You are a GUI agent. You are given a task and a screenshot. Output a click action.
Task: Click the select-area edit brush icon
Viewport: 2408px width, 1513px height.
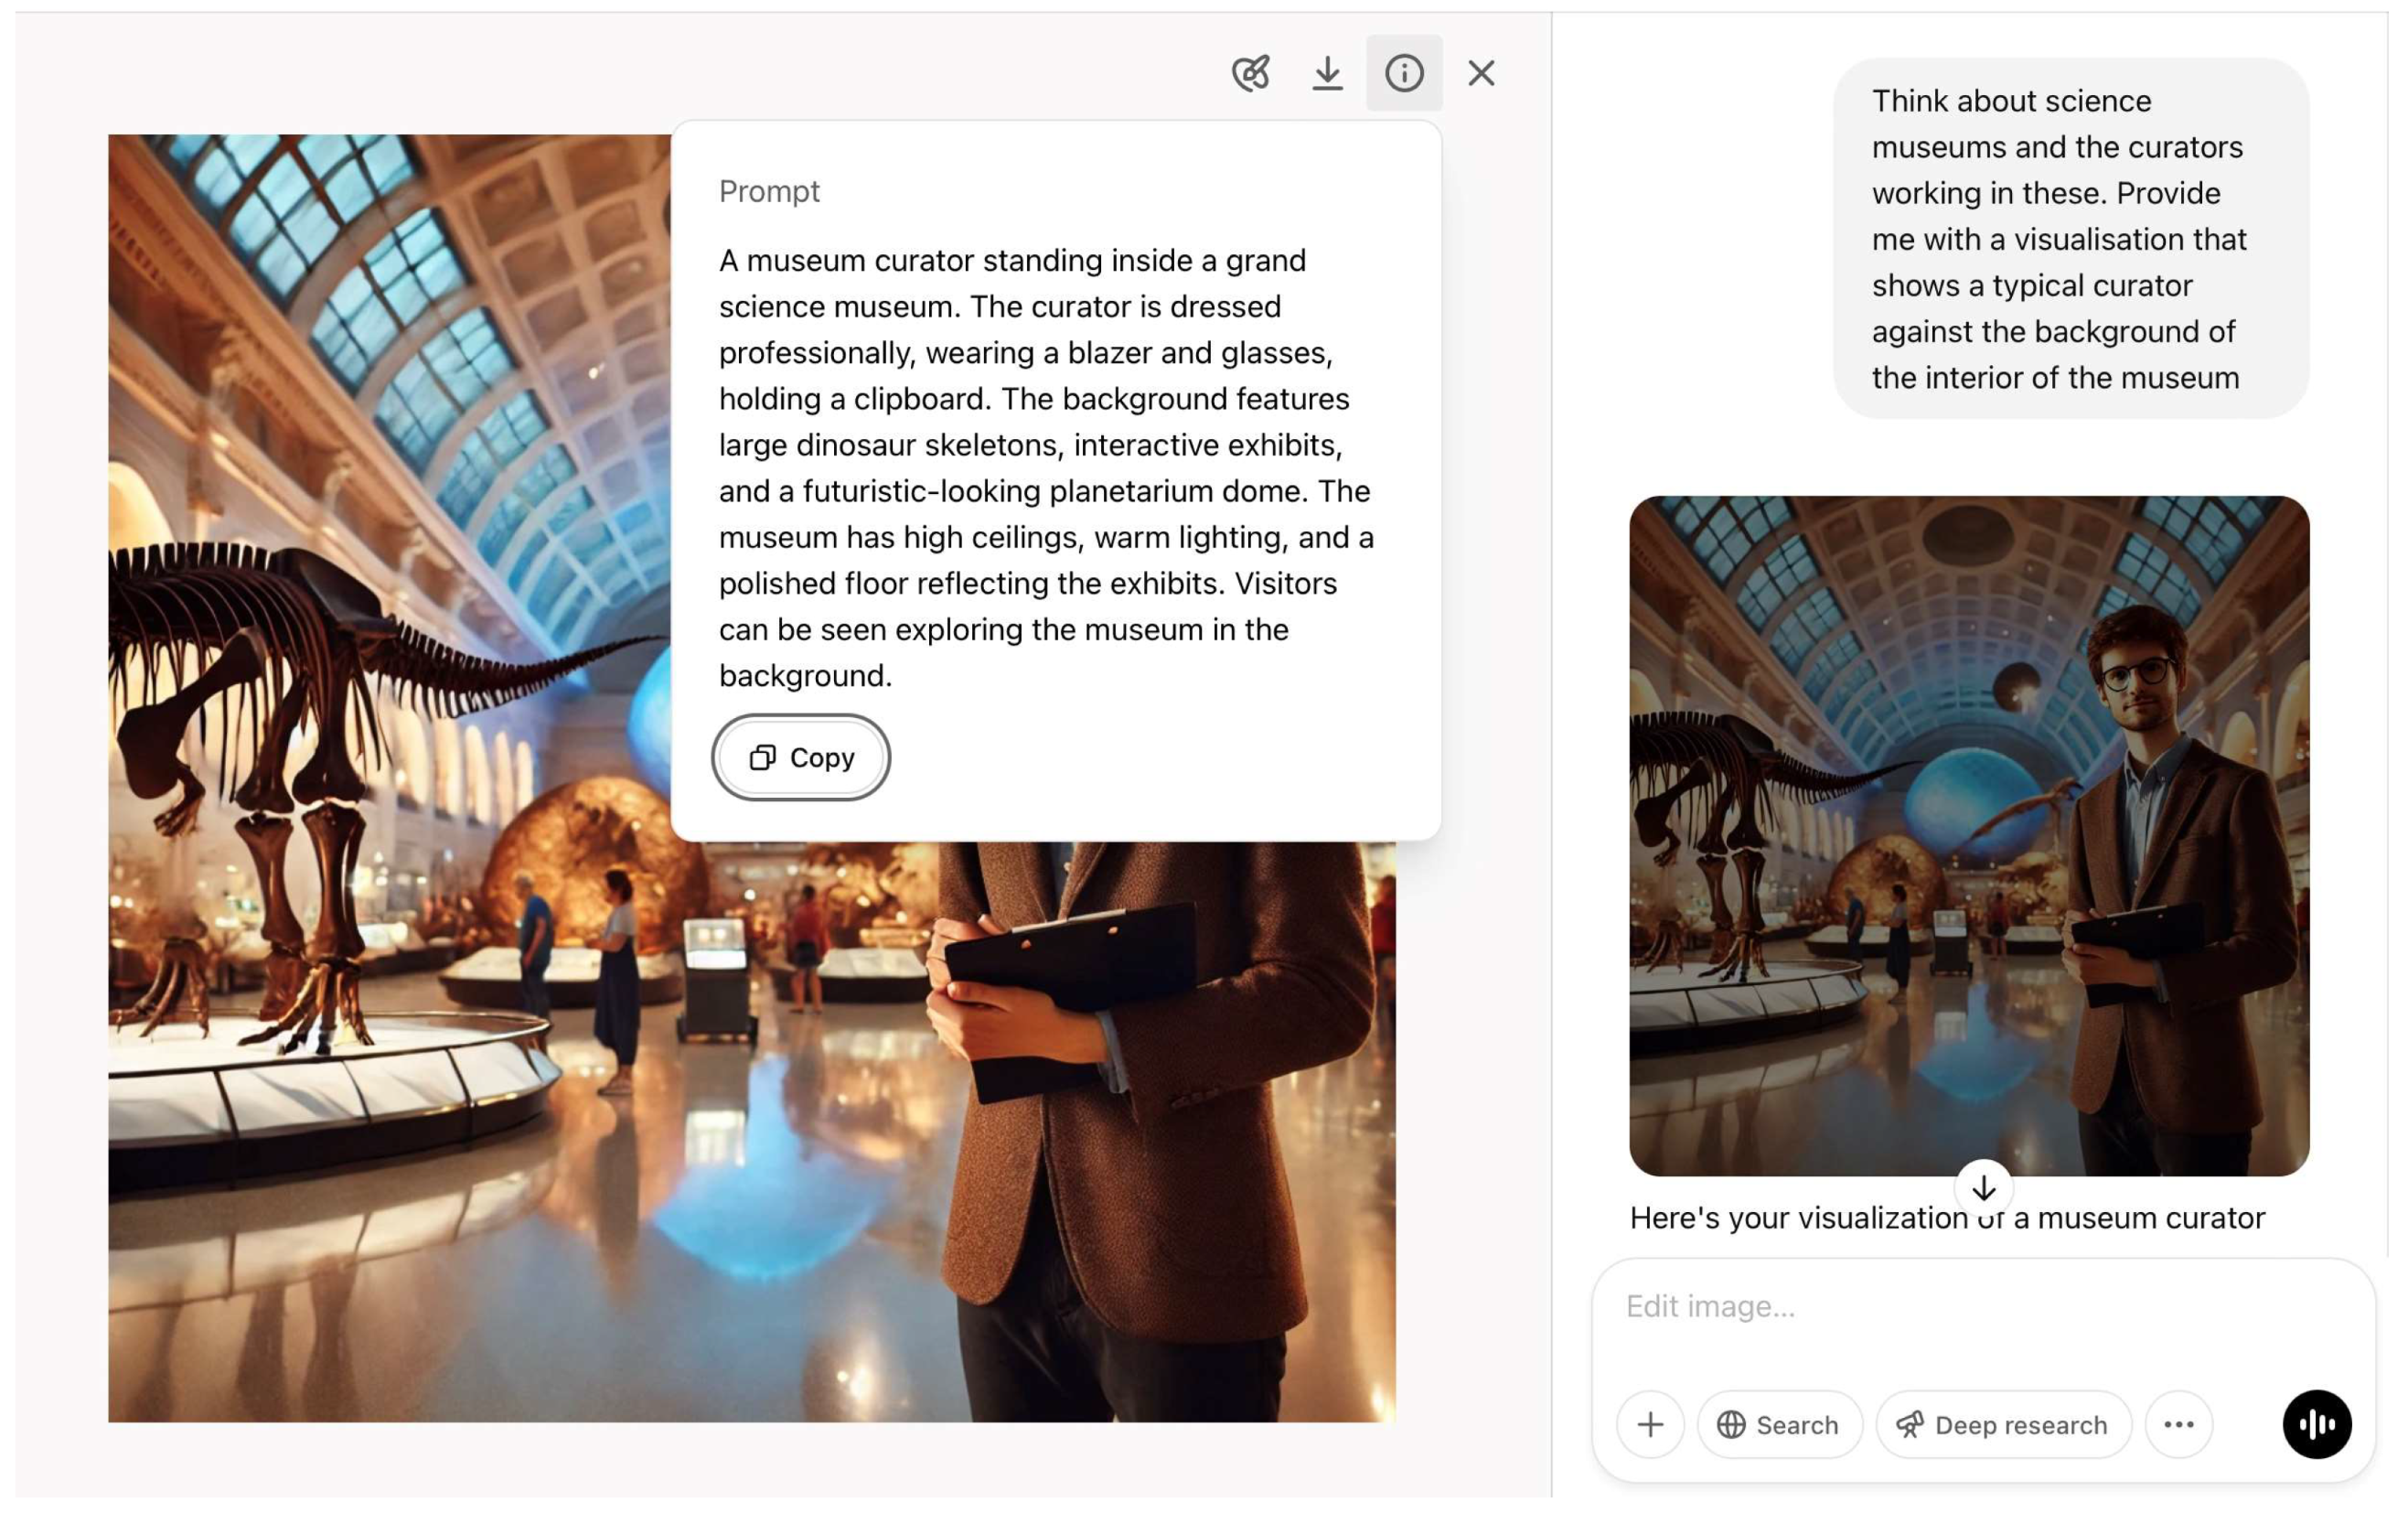pos(1250,73)
